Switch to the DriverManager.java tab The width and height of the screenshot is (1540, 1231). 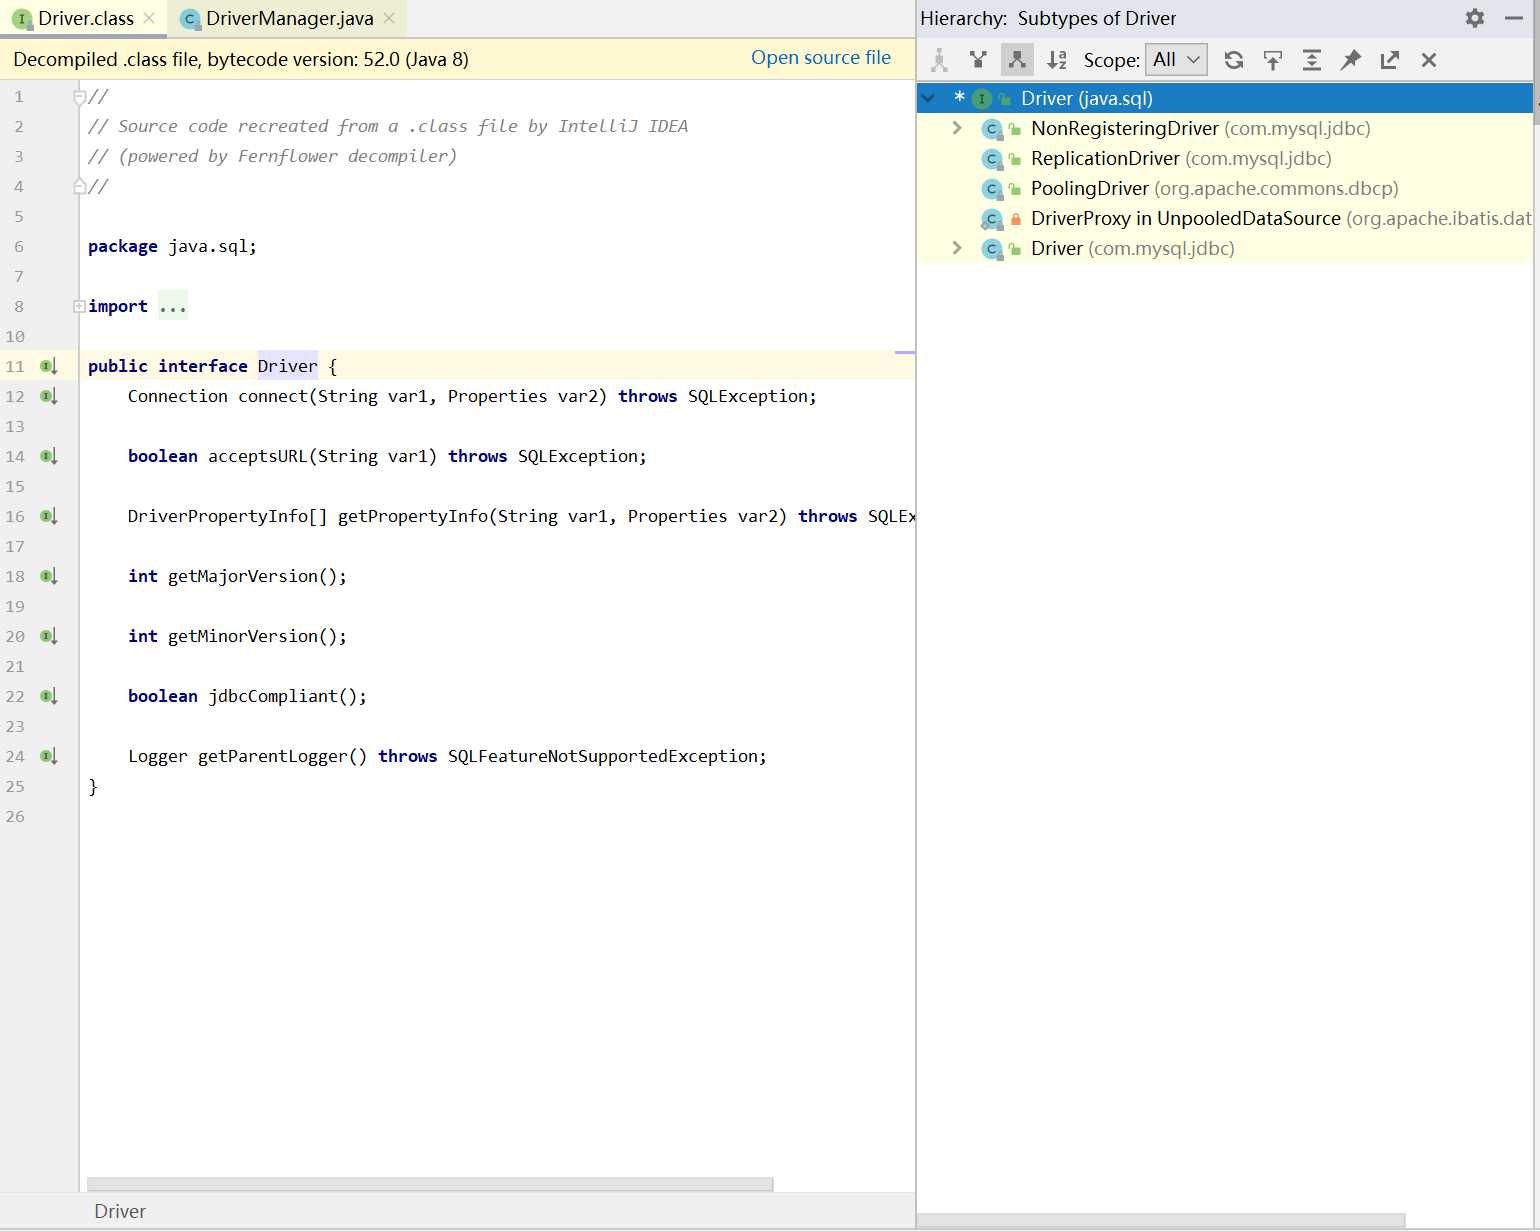click(289, 18)
